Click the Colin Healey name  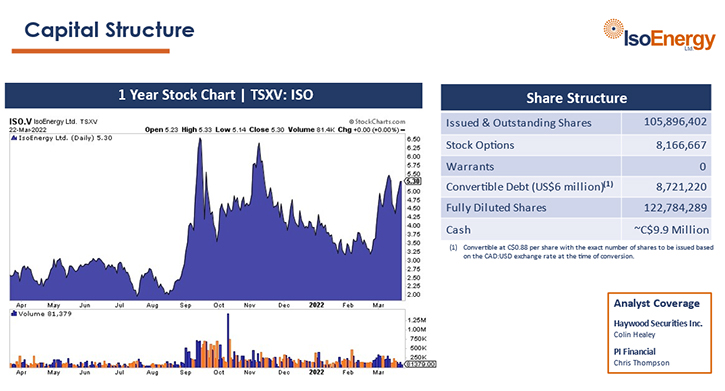pyautogui.click(x=634, y=335)
